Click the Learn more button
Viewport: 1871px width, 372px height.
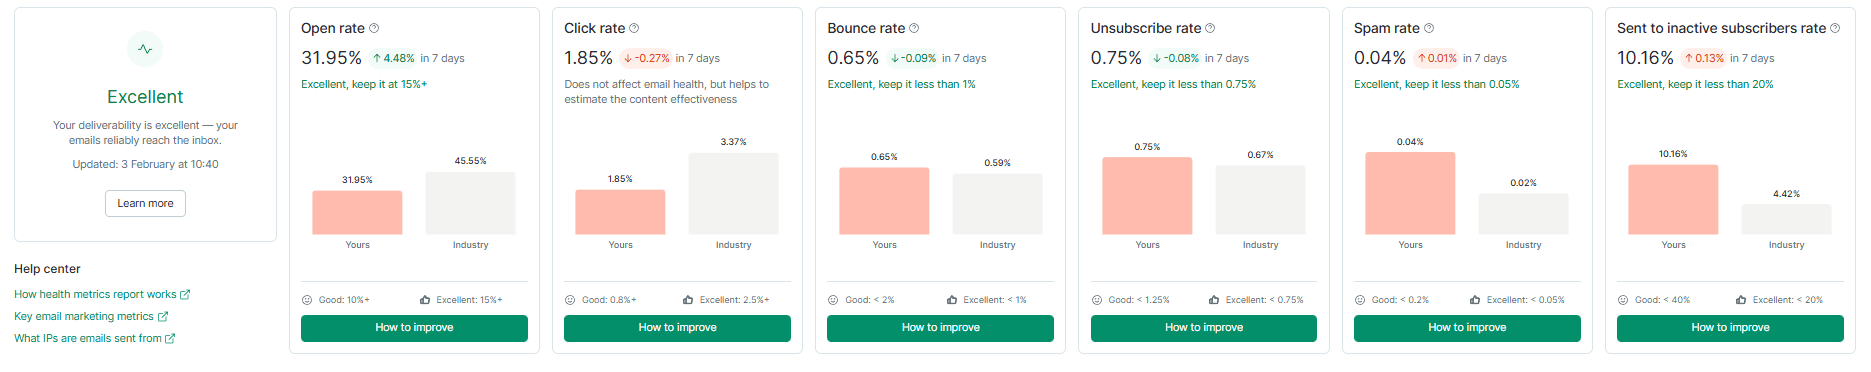[145, 203]
